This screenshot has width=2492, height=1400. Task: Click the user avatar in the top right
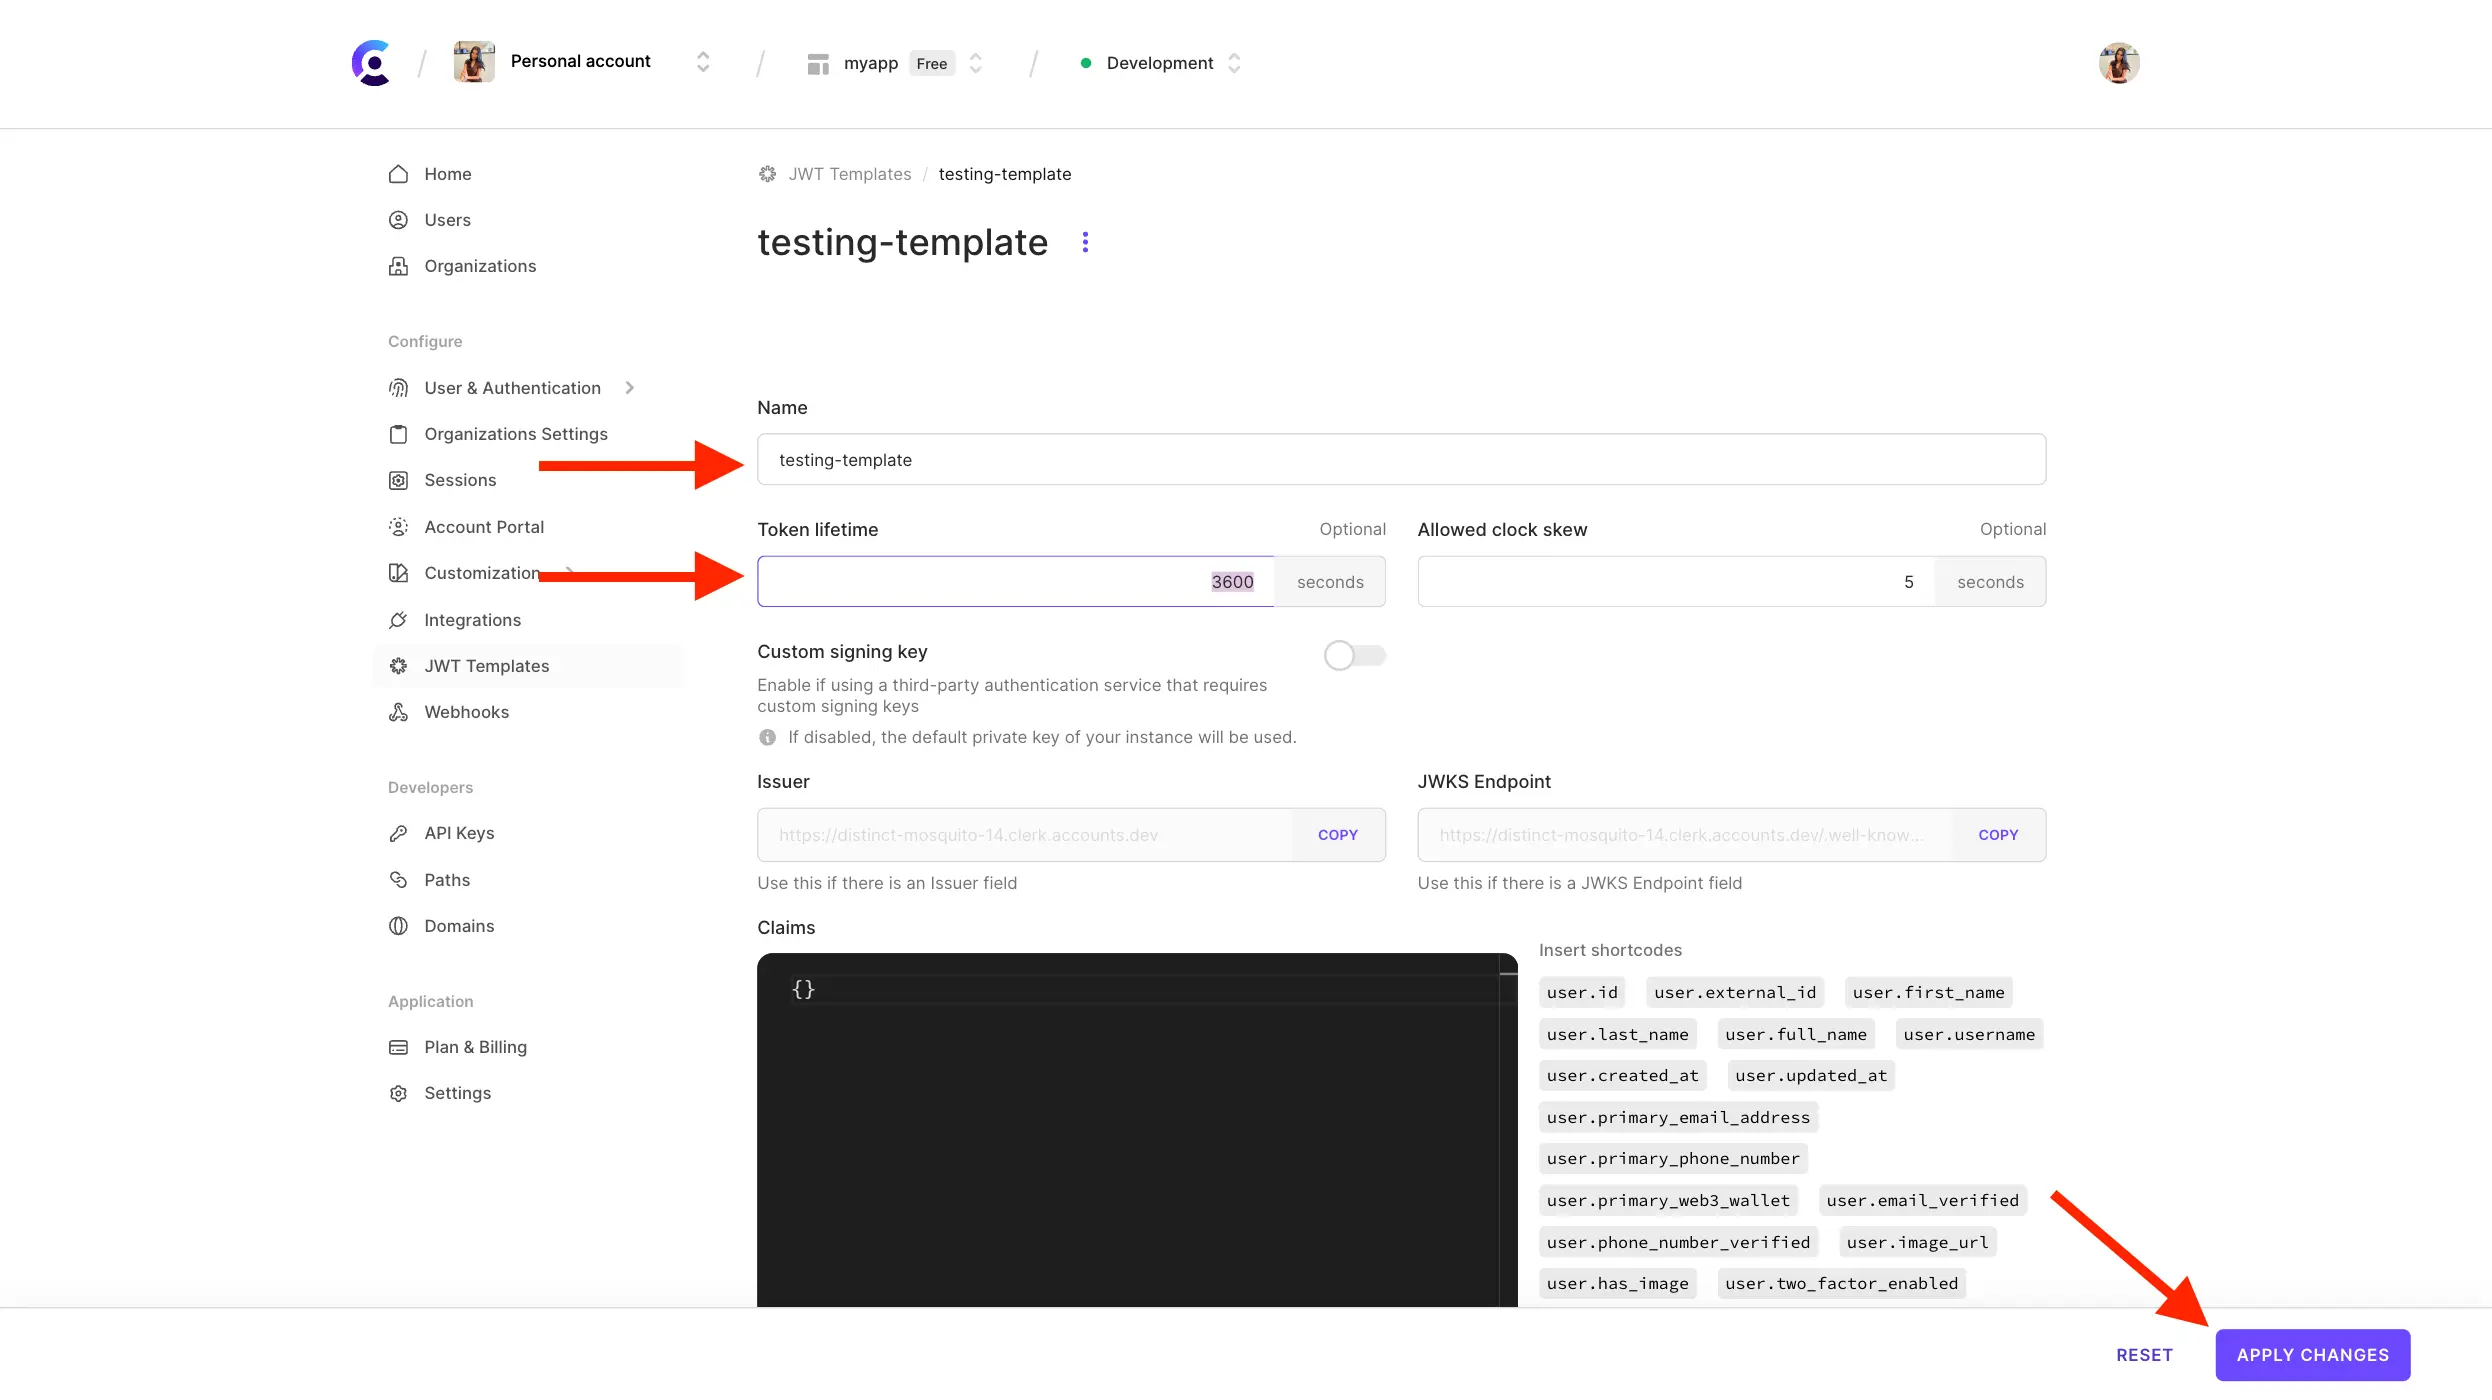click(x=2118, y=62)
